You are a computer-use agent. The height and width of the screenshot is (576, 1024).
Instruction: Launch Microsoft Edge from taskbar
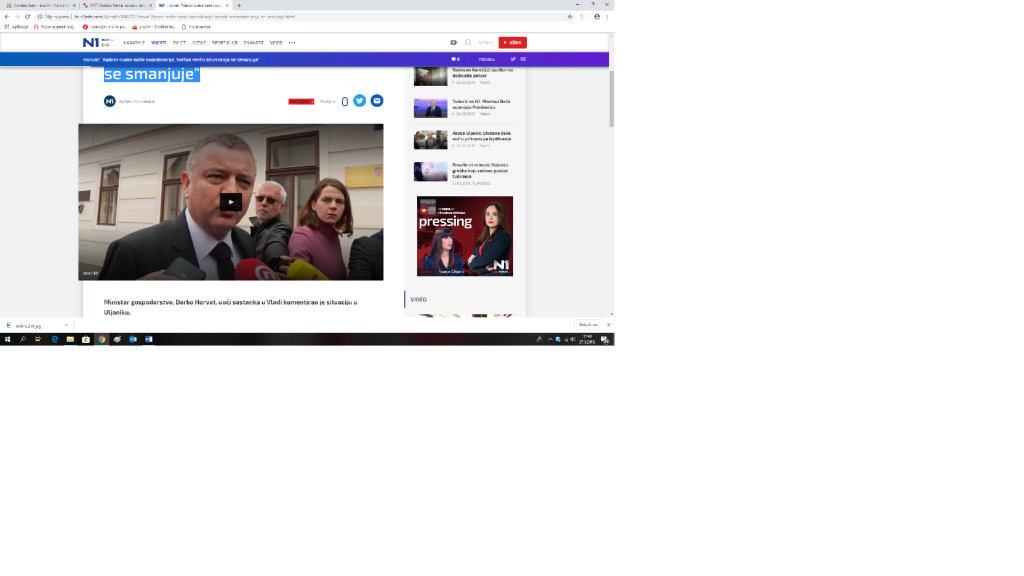click(55, 339)
